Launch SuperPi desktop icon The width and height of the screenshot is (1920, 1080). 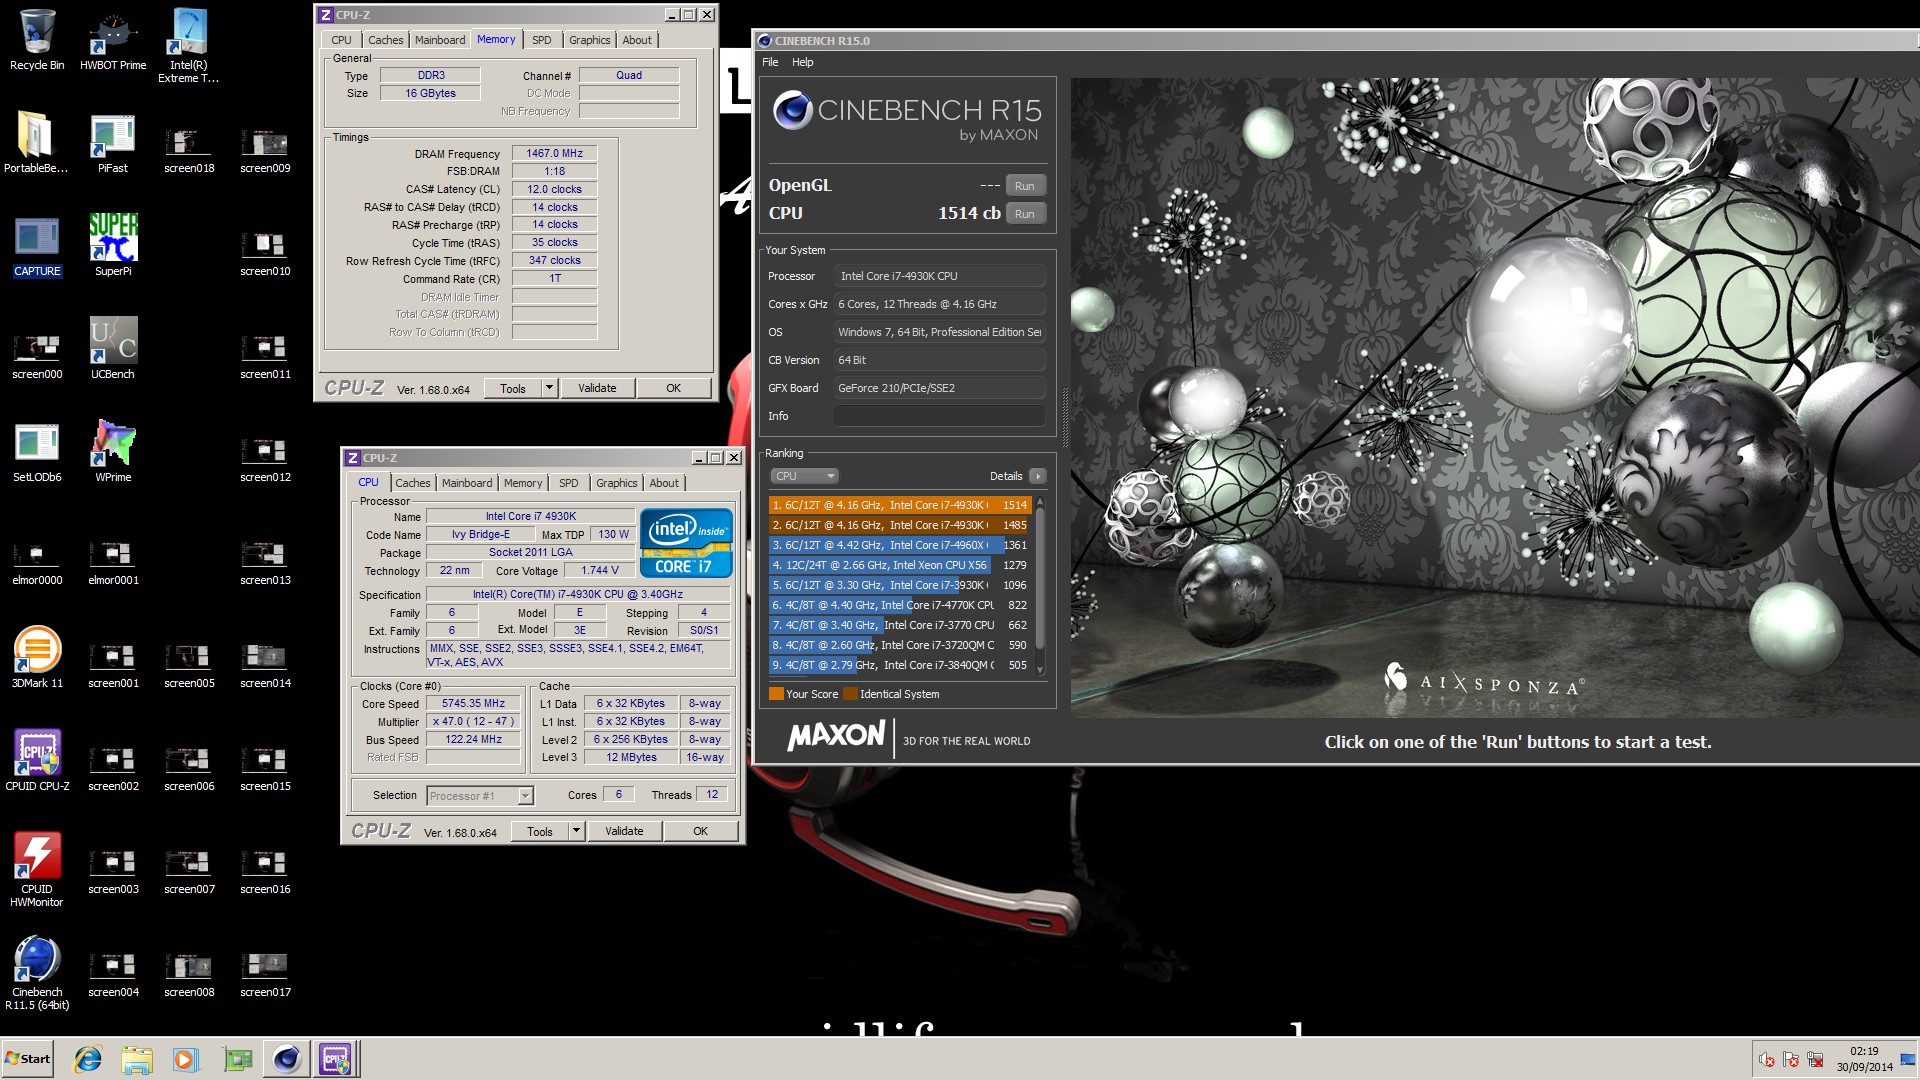[x=113, y=246]
